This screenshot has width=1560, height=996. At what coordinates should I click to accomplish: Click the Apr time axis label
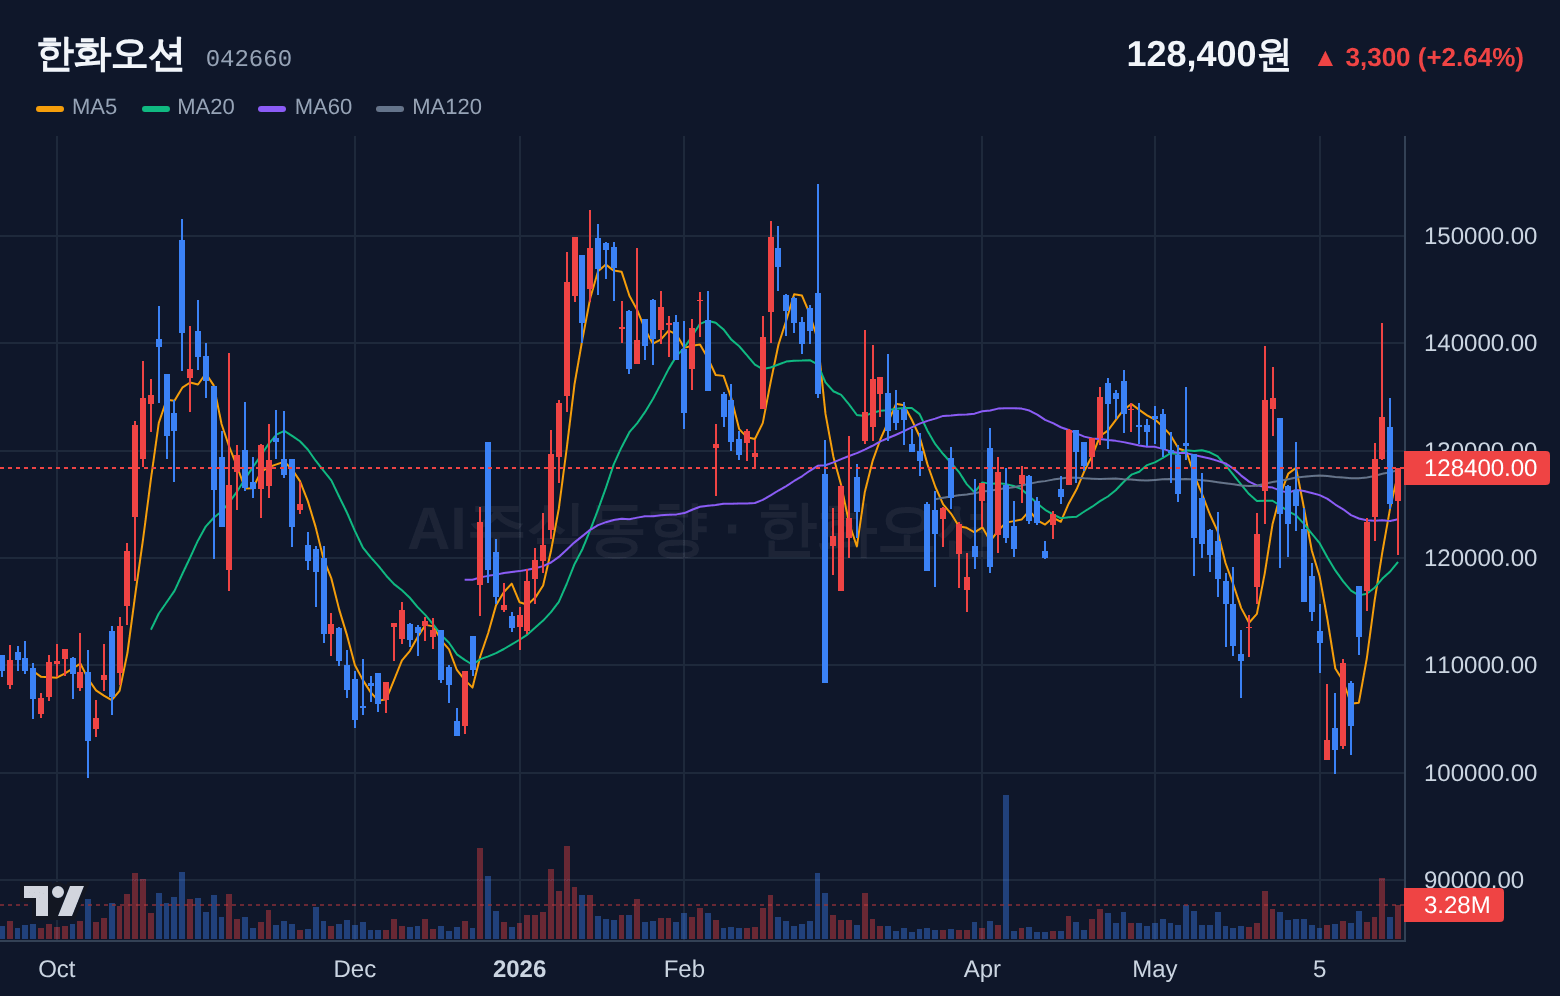point(982,969)
